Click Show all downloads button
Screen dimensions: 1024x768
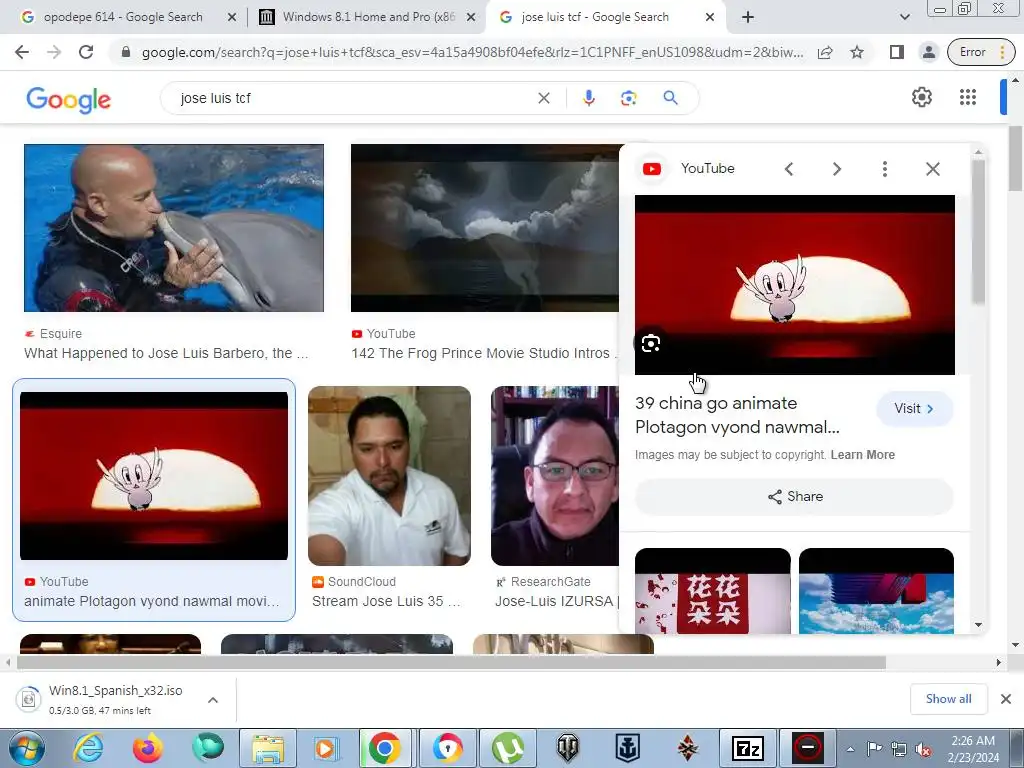click(x=948, y=699)
